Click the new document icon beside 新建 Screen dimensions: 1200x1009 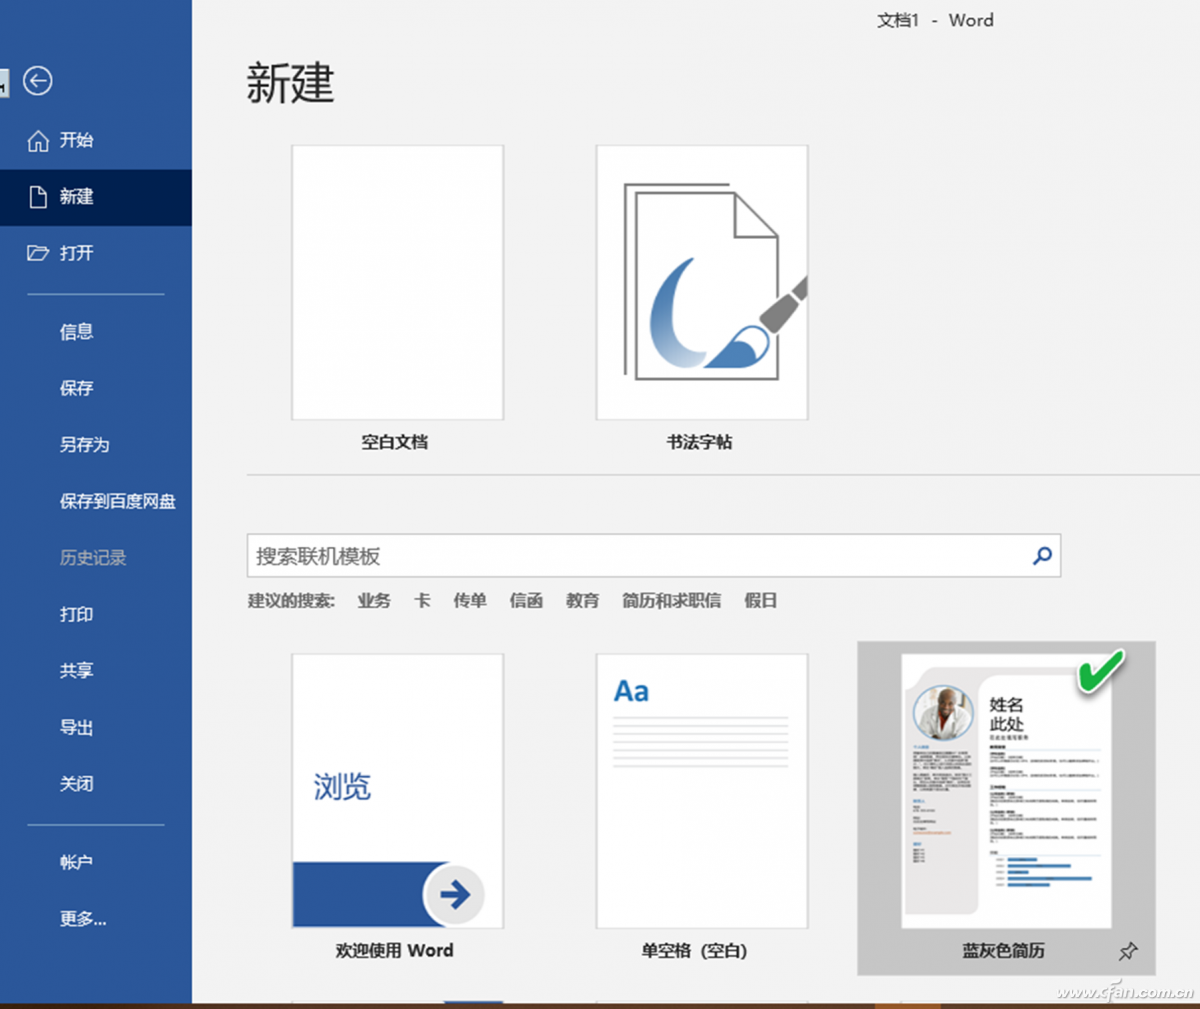tap(38, 197)
